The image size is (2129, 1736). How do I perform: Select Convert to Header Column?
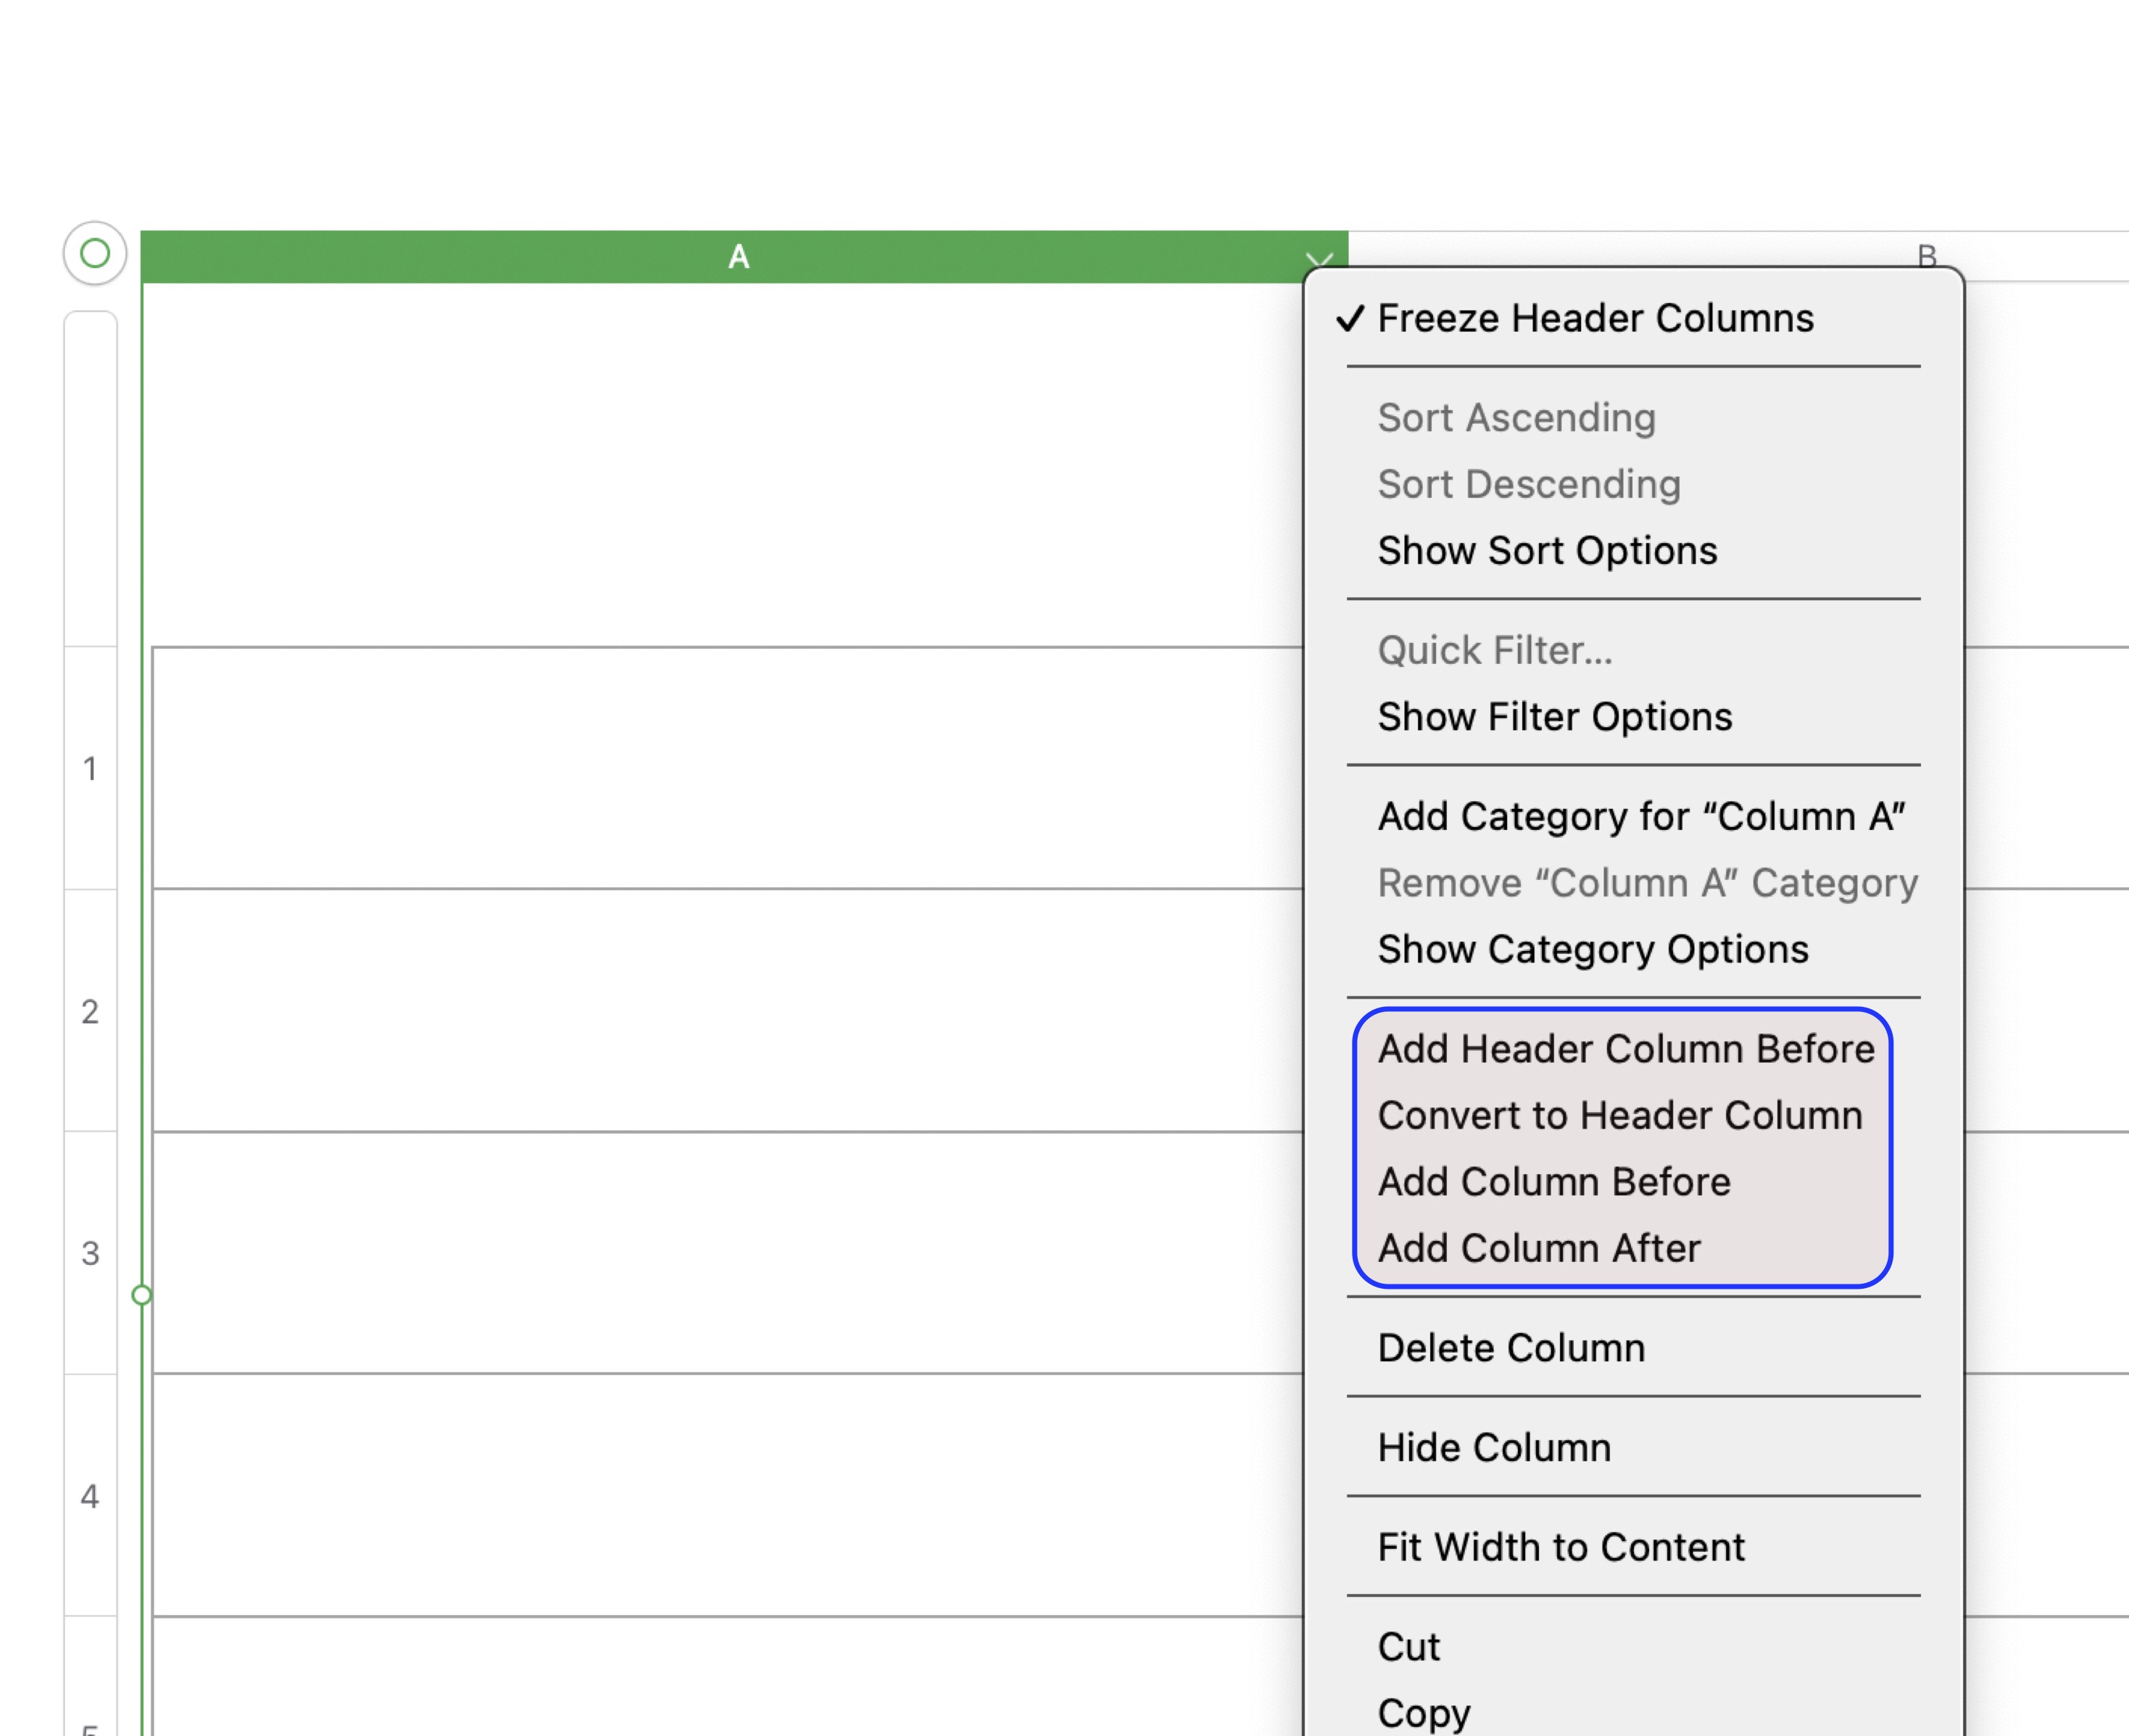pos(1621,1115)
